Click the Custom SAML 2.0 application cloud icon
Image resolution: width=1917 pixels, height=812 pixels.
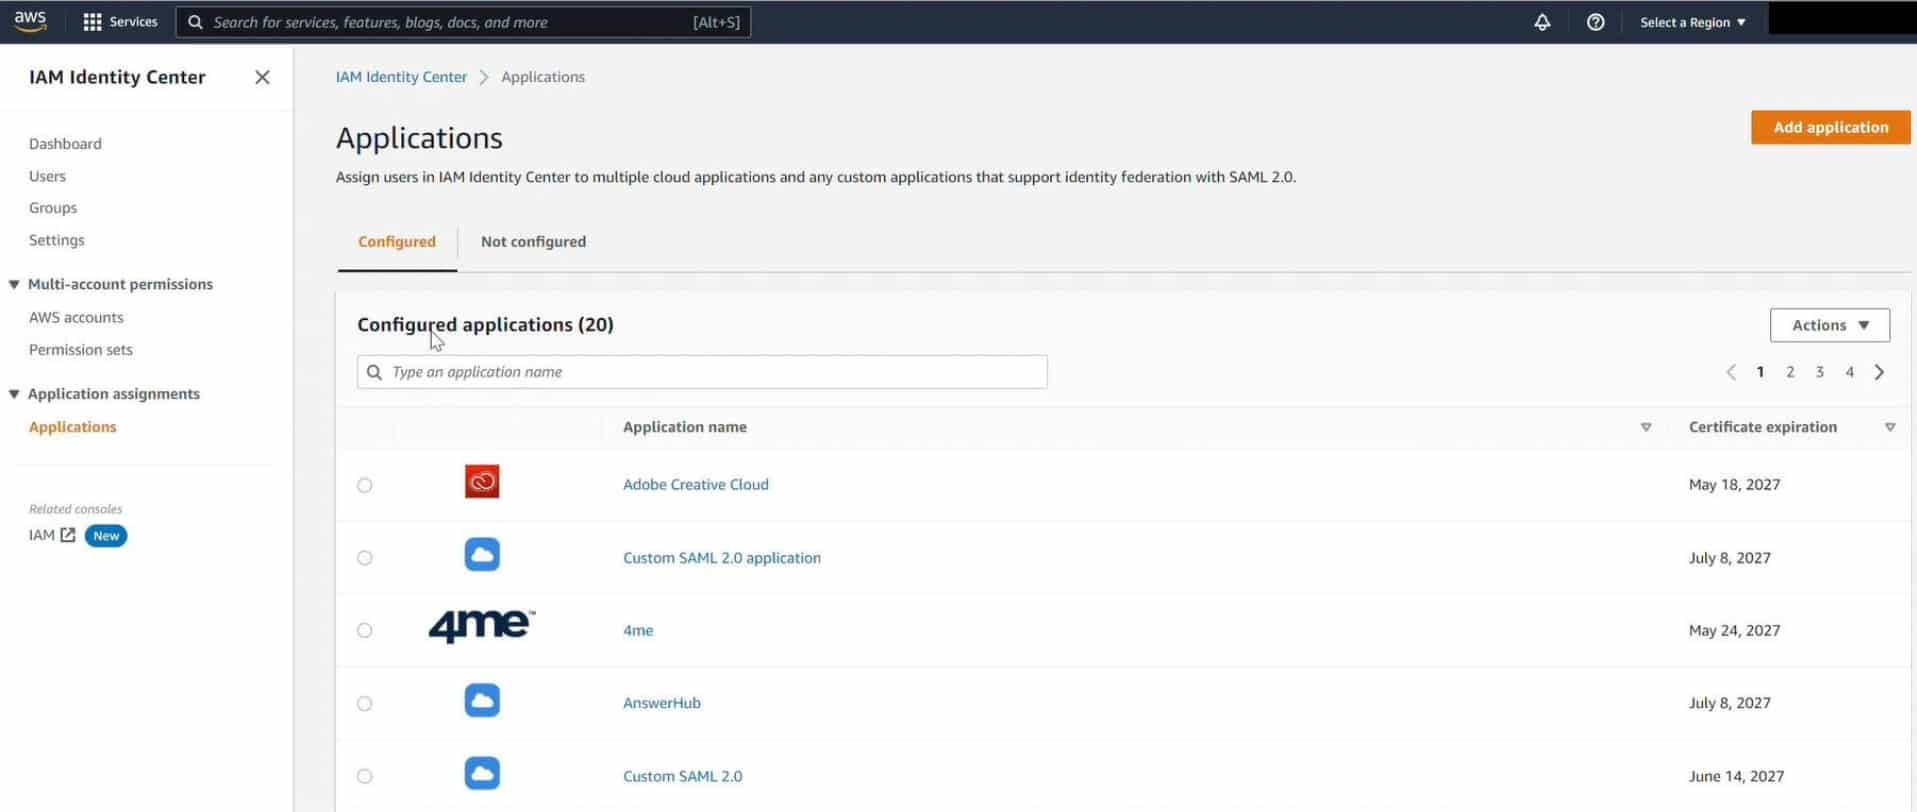482,555
